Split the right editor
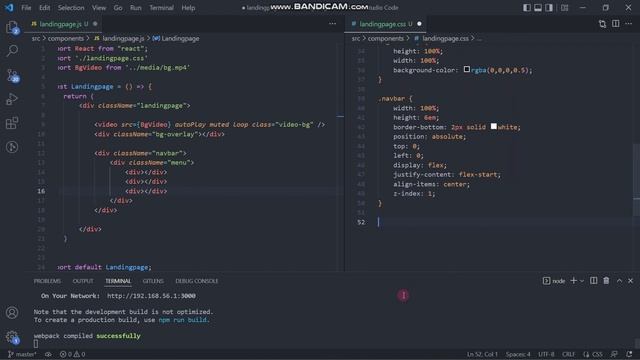 616,24
